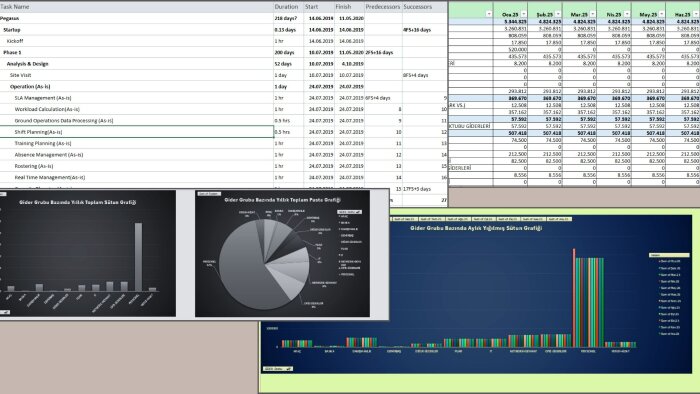700x394 pixels.
Task: Select the yearly total column chart title
Action: [x=77, y=202]
